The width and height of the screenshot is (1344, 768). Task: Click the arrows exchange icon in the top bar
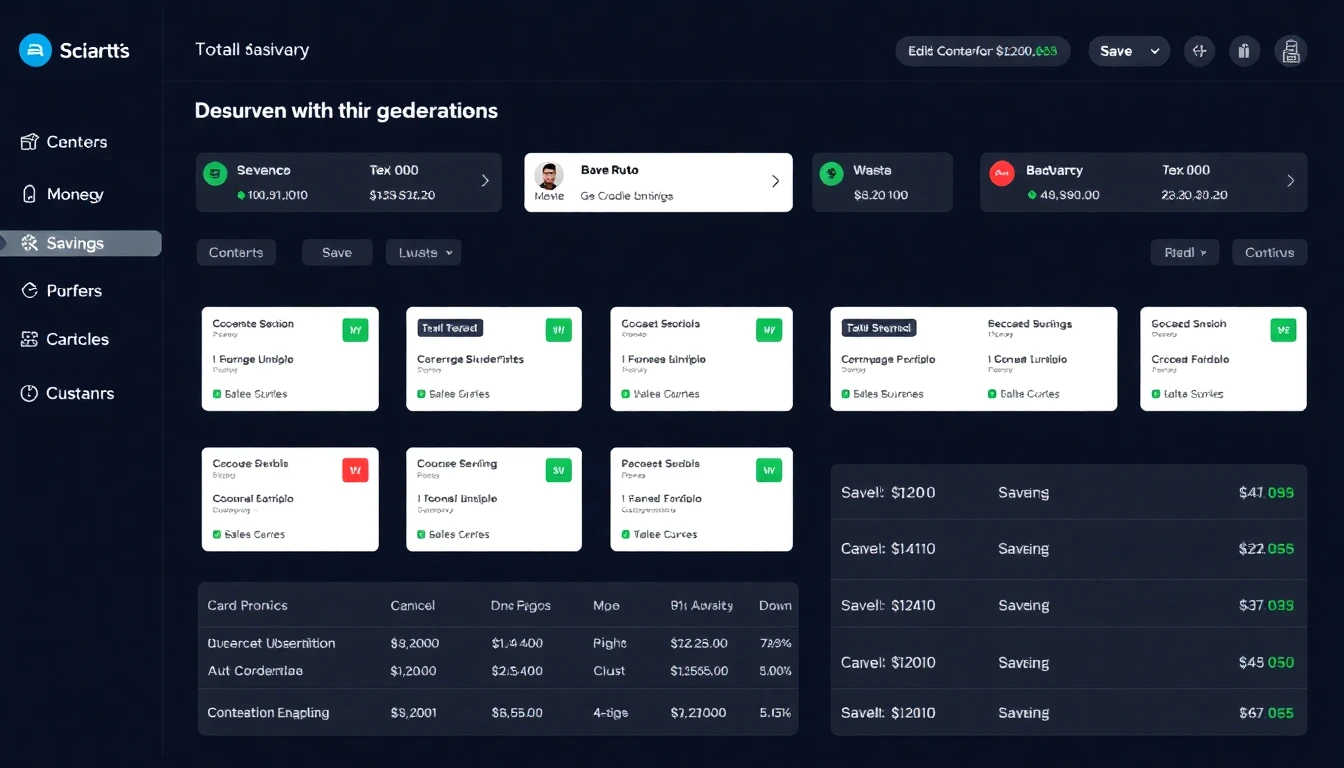[1199, 50]
